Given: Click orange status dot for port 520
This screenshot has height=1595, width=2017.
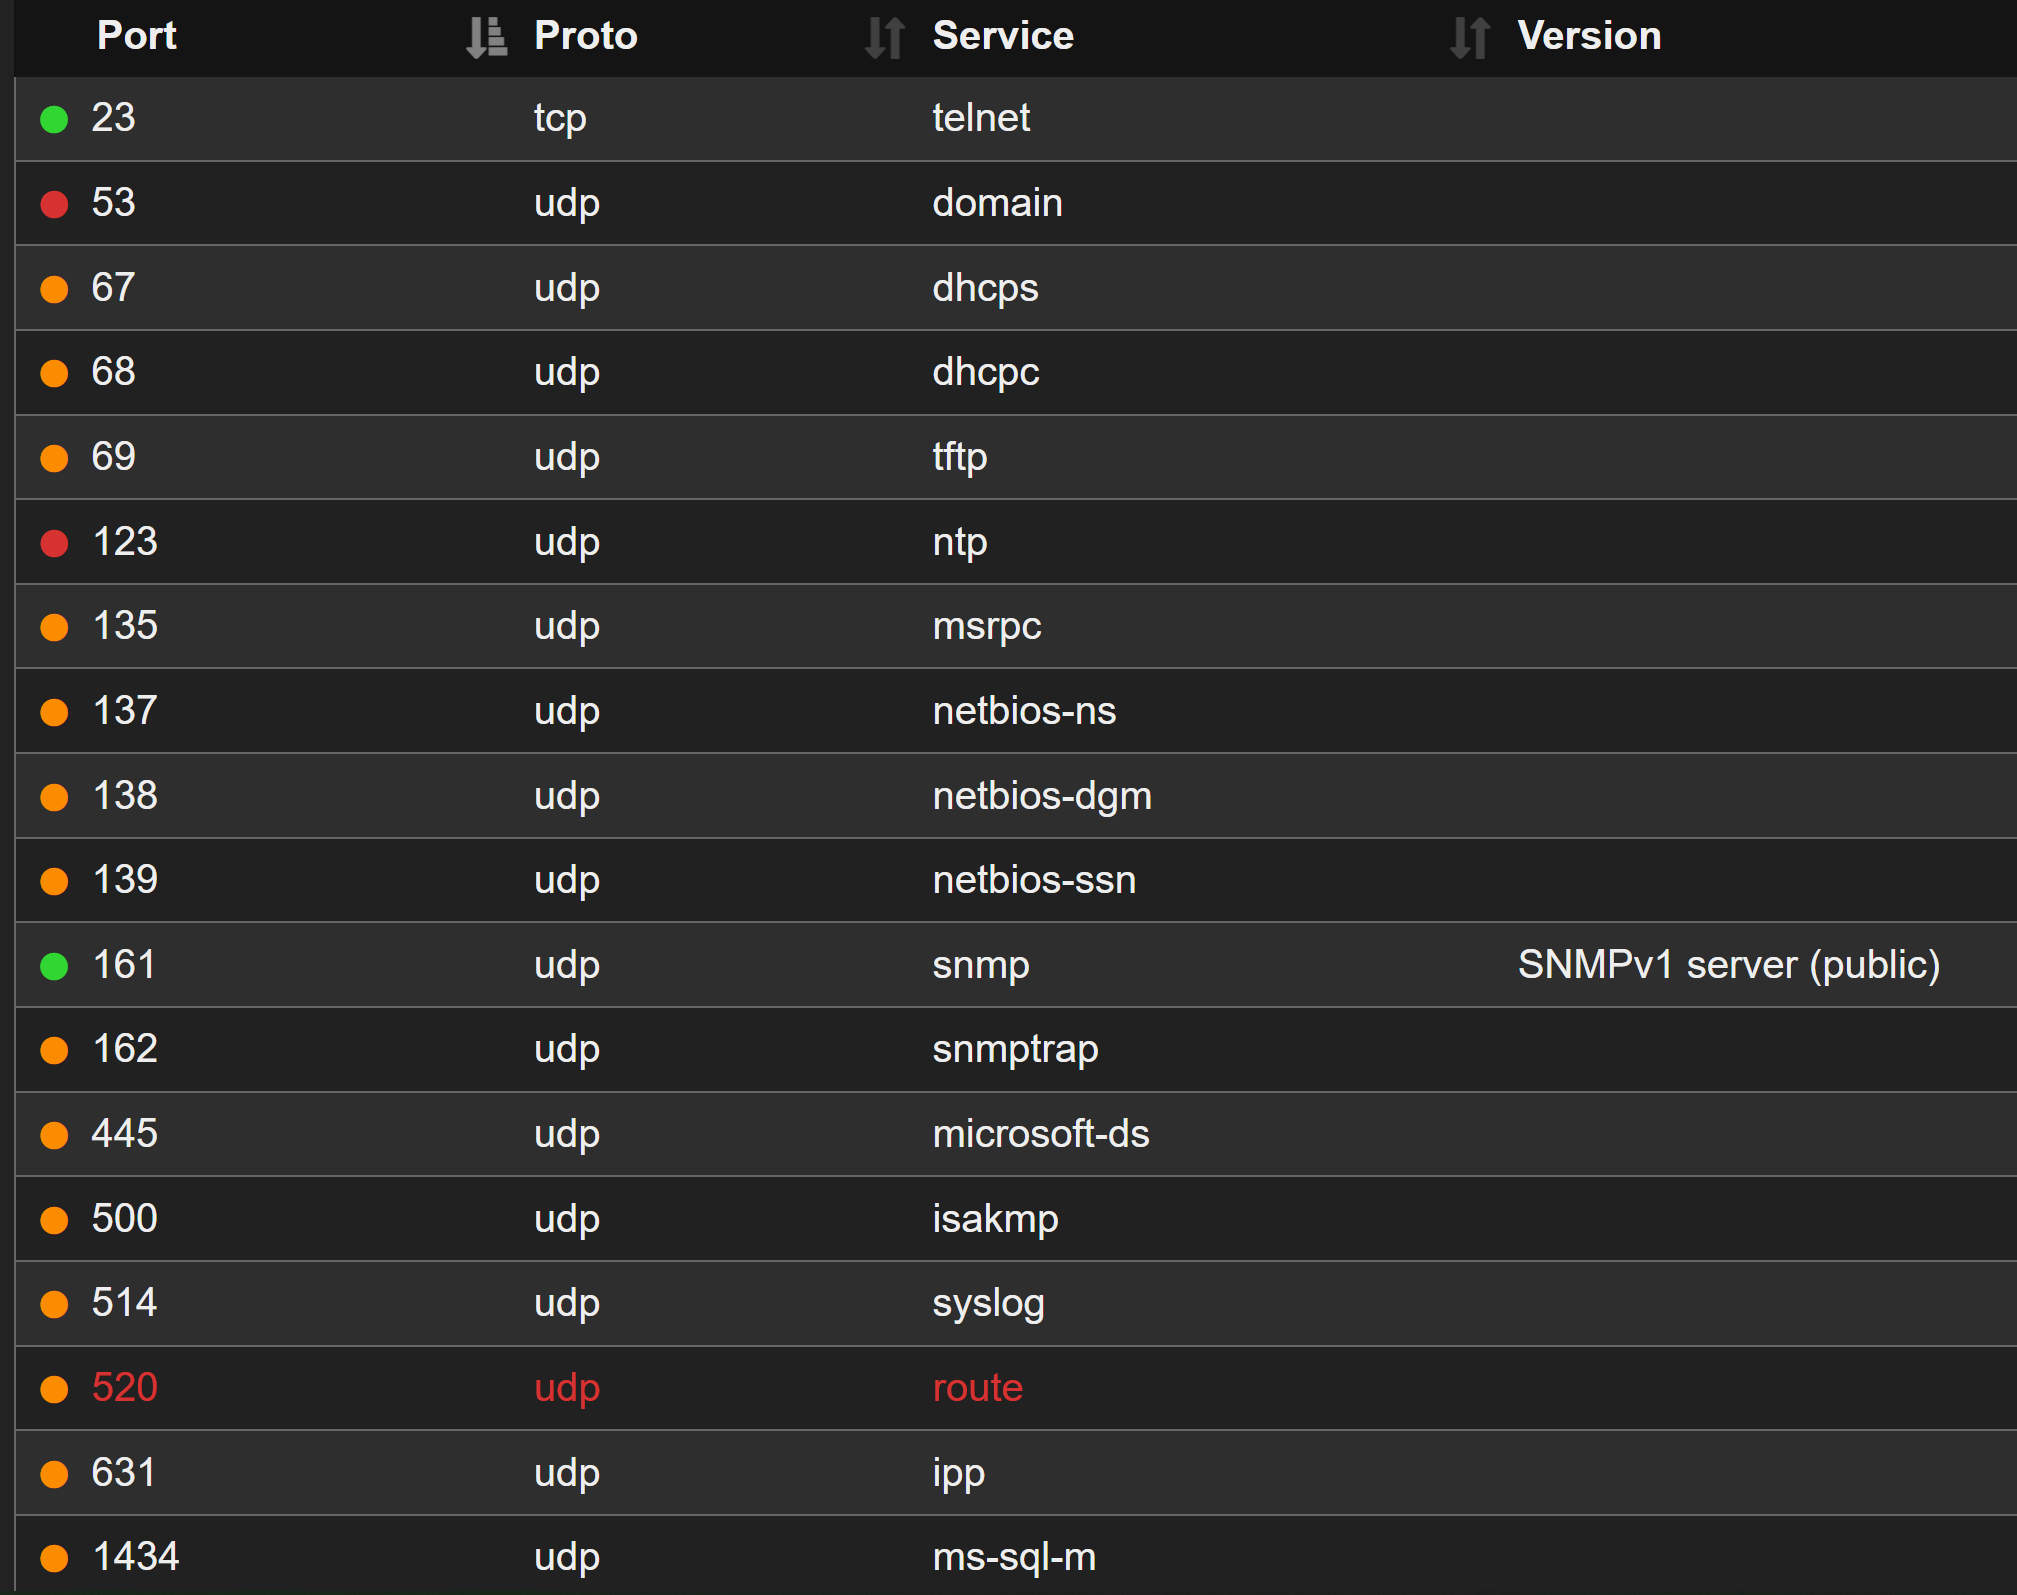Looking at the screenshot, I should pos(54,1389).
